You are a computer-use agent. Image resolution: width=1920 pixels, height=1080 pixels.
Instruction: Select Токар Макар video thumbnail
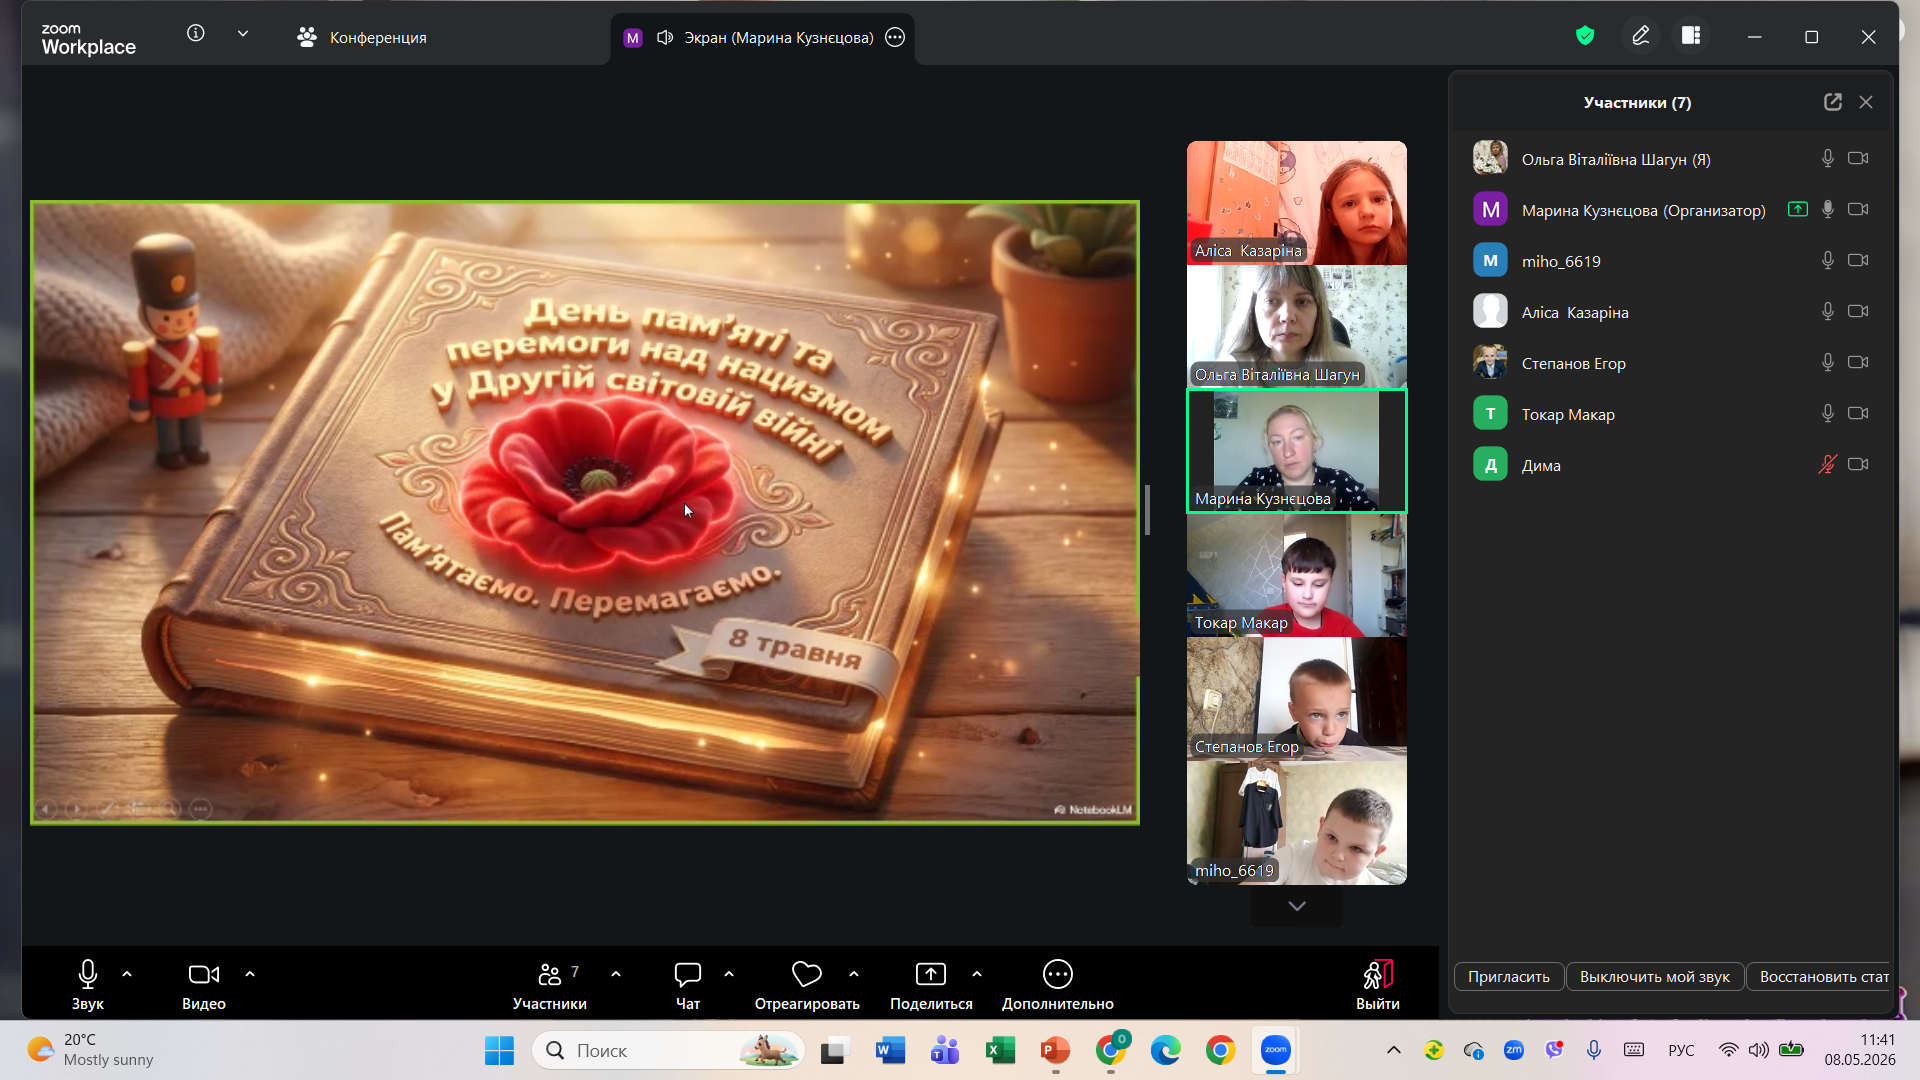coord(1296,575)
